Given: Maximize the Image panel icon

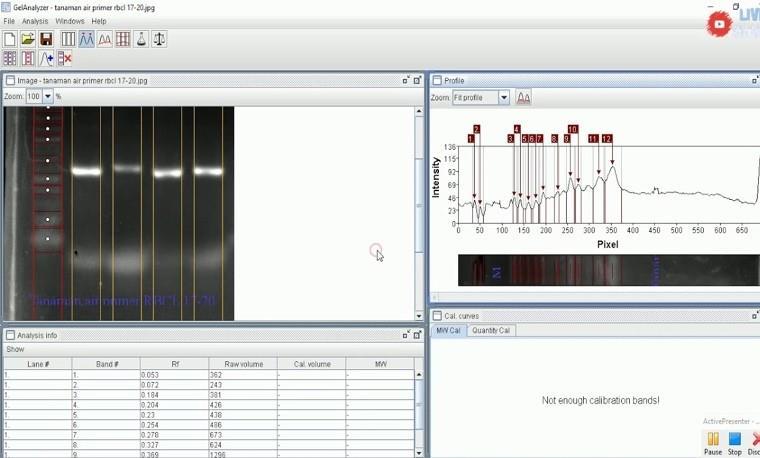Looking at the screenshot, I should pos(417,80).
